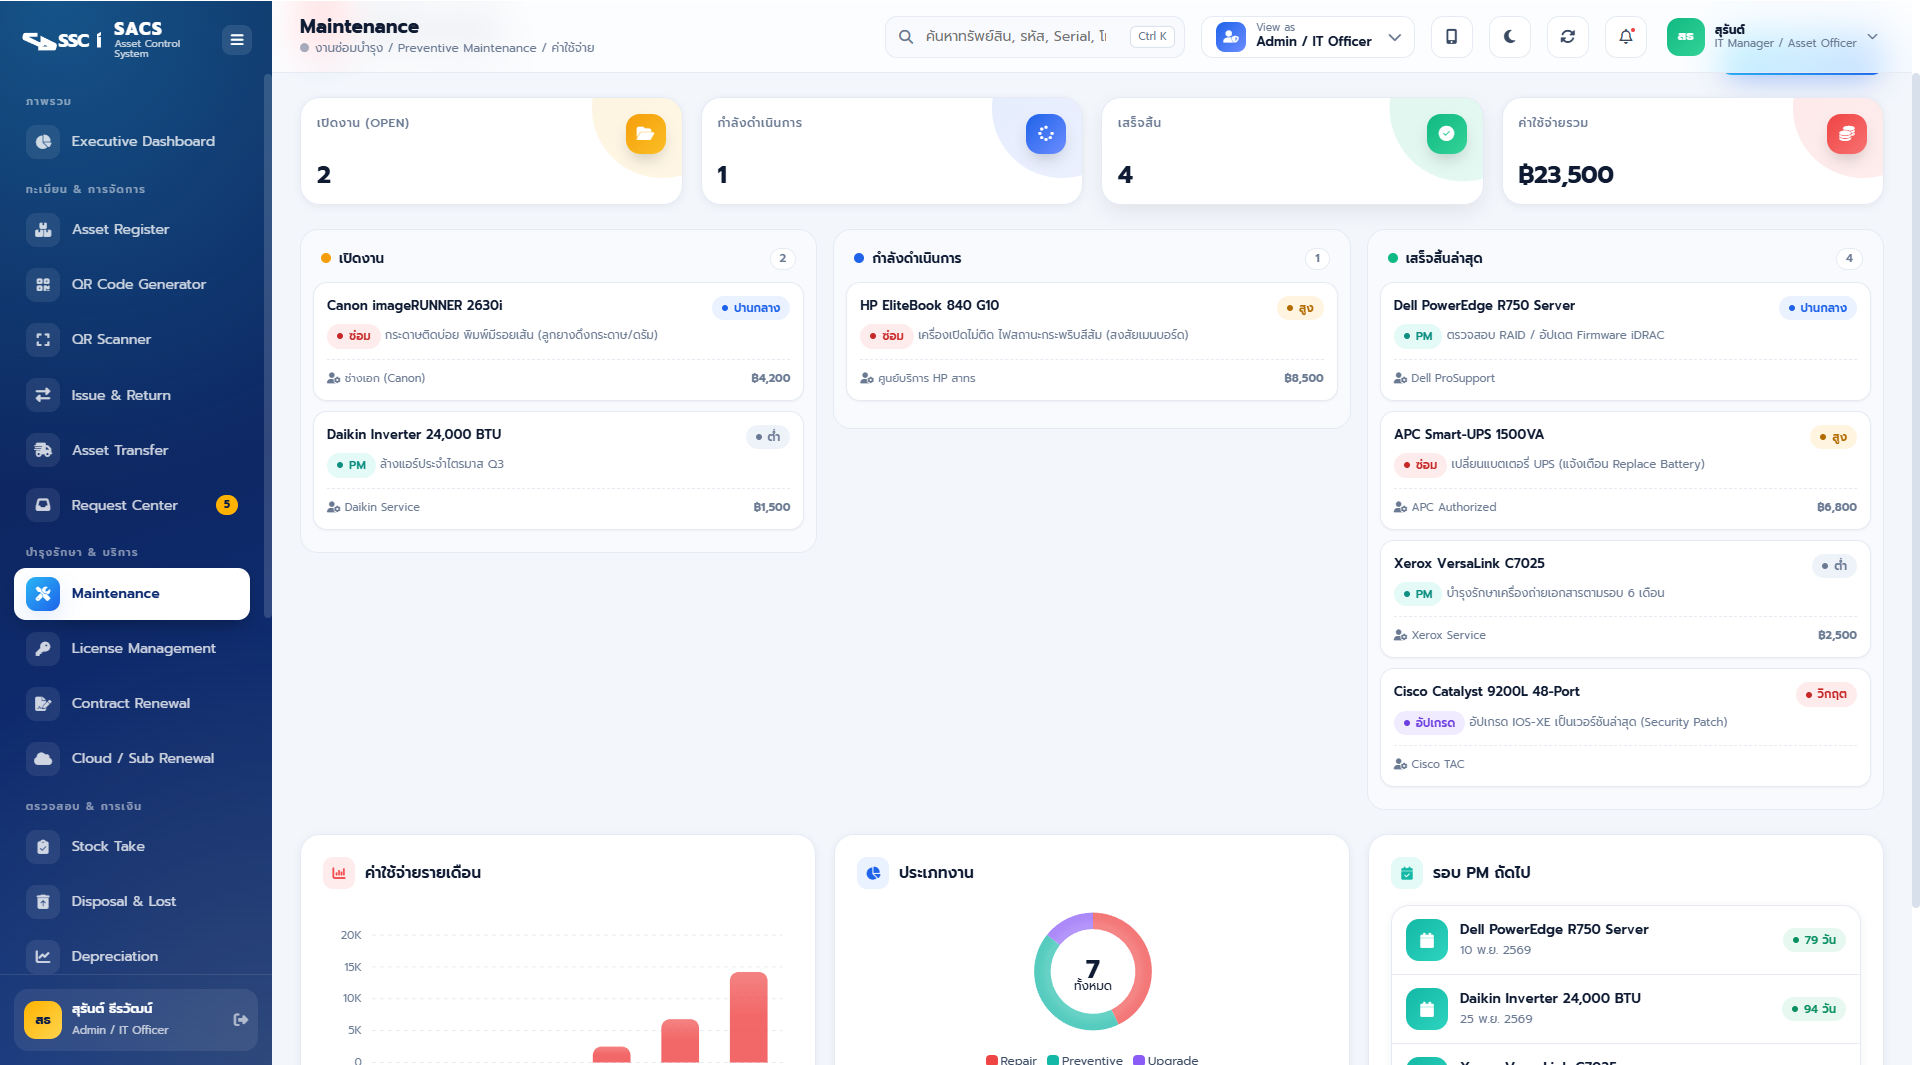This screenshot has height=1065, width=1920.
Task: Open the Canon imageRUNNER 2630i job card
Action: pyautogui.click(x=558, y=342)
